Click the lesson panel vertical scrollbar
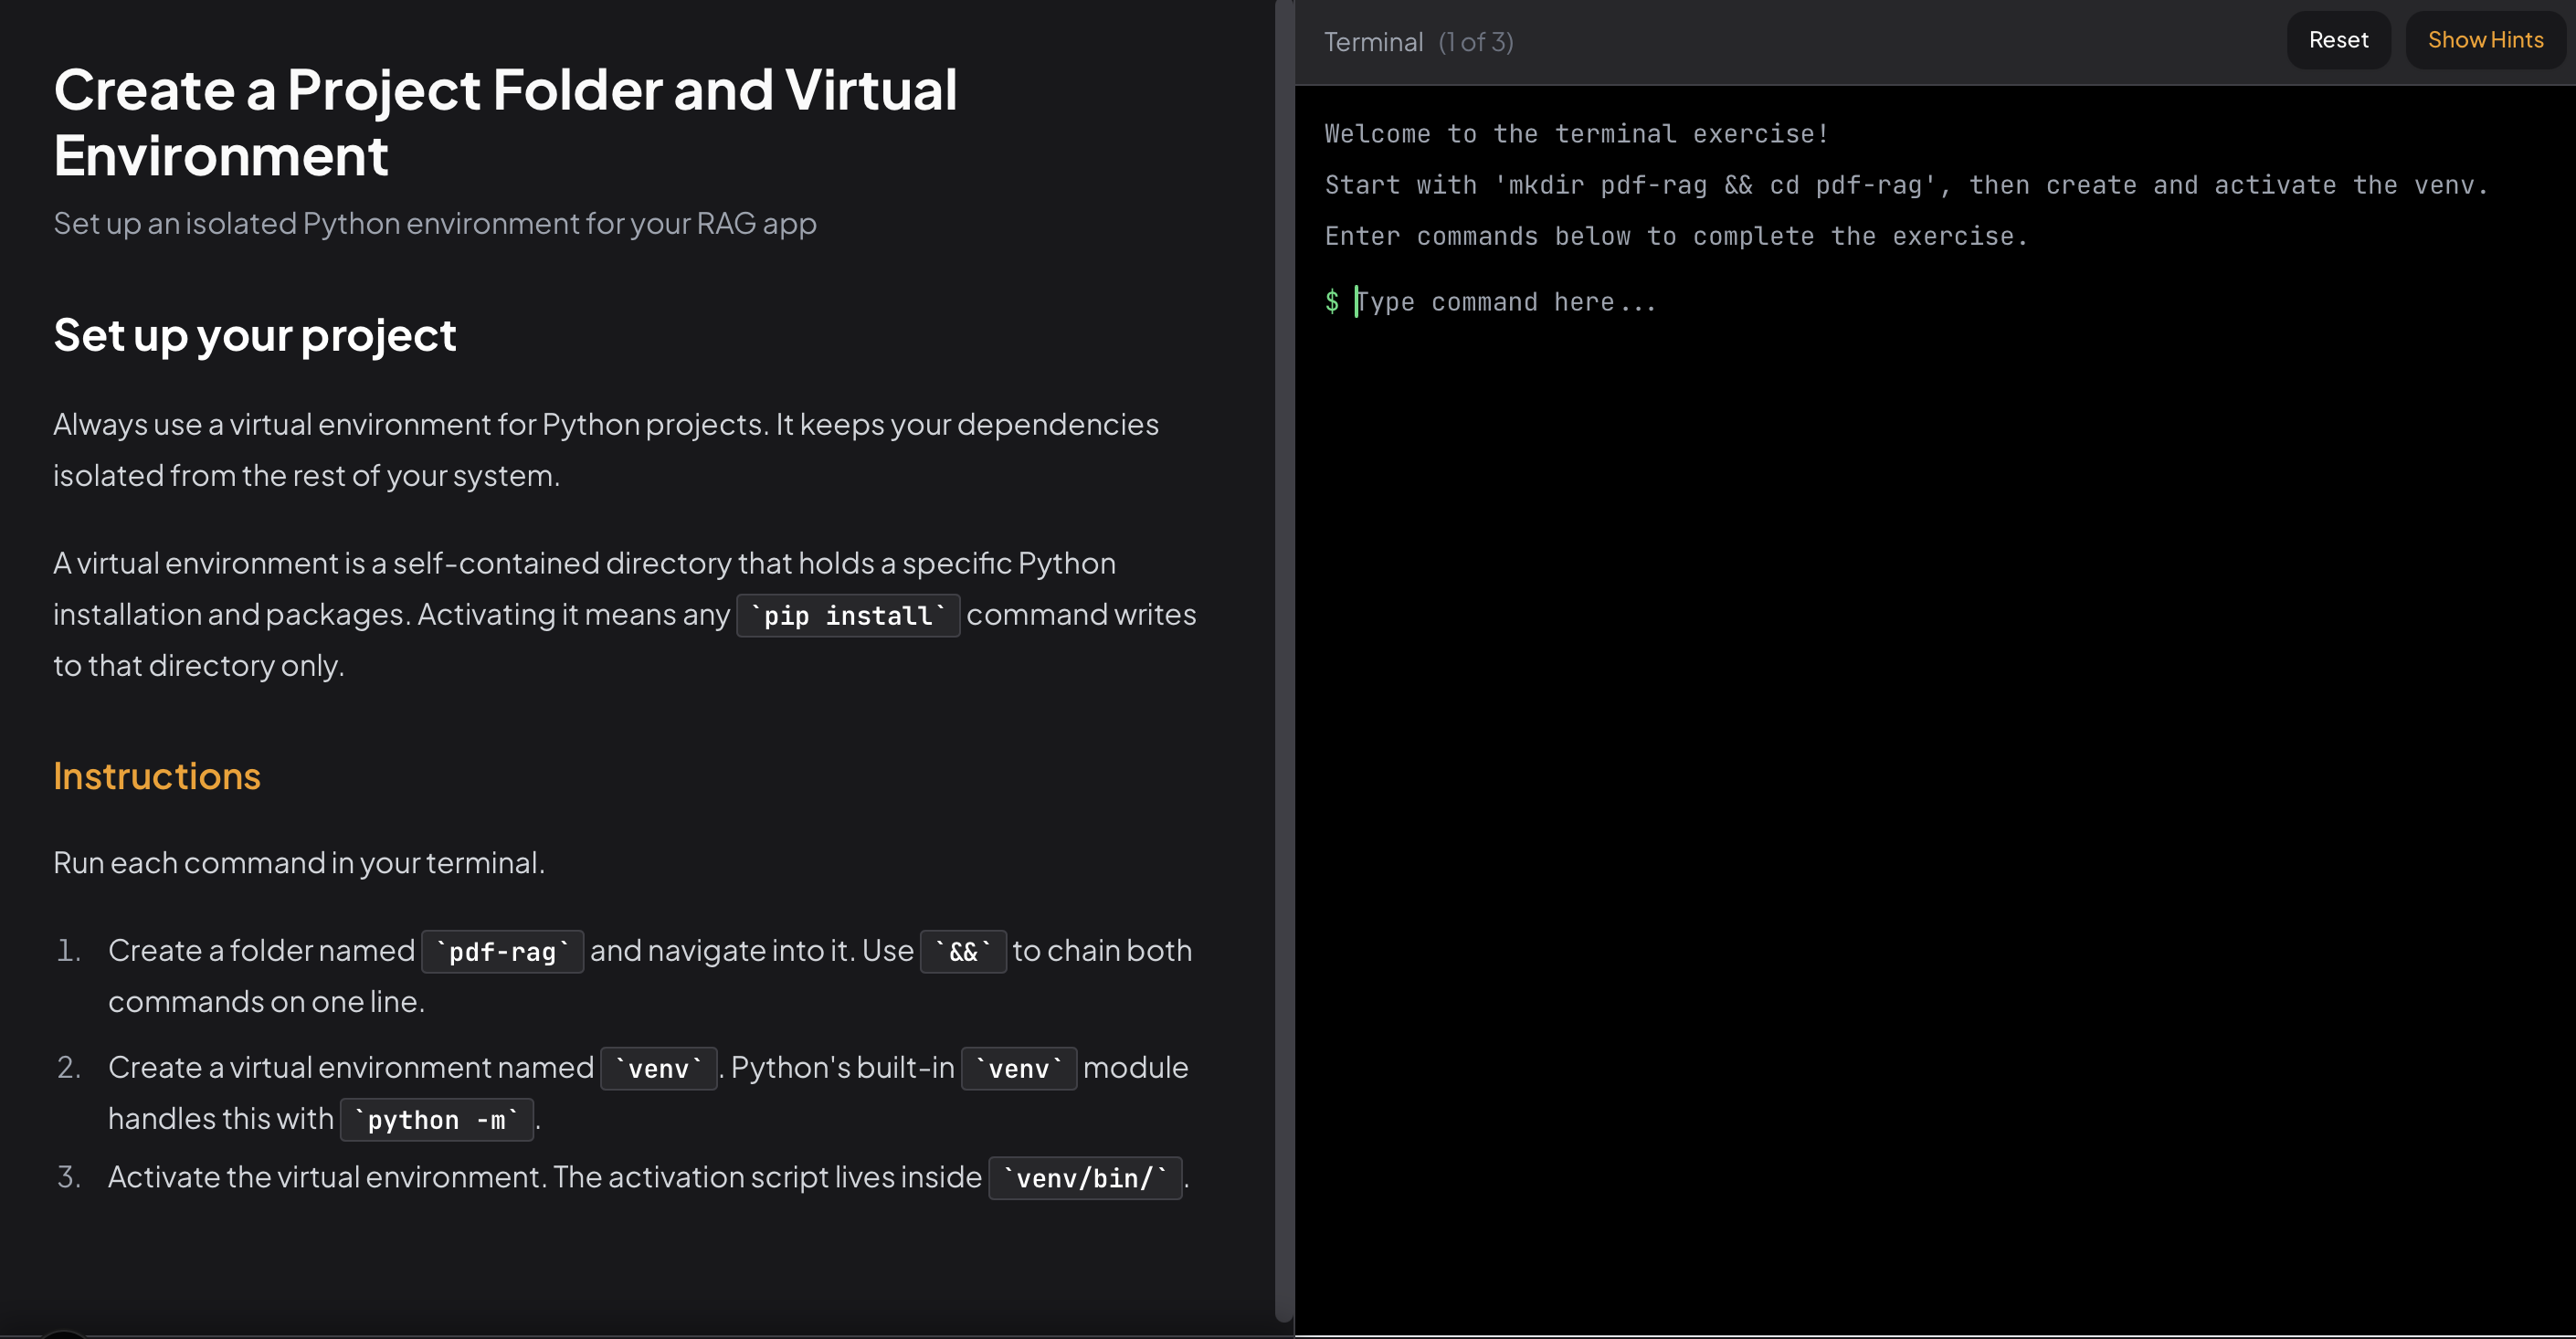This screenshot has width=2576, height=1339. point(1283,660)
